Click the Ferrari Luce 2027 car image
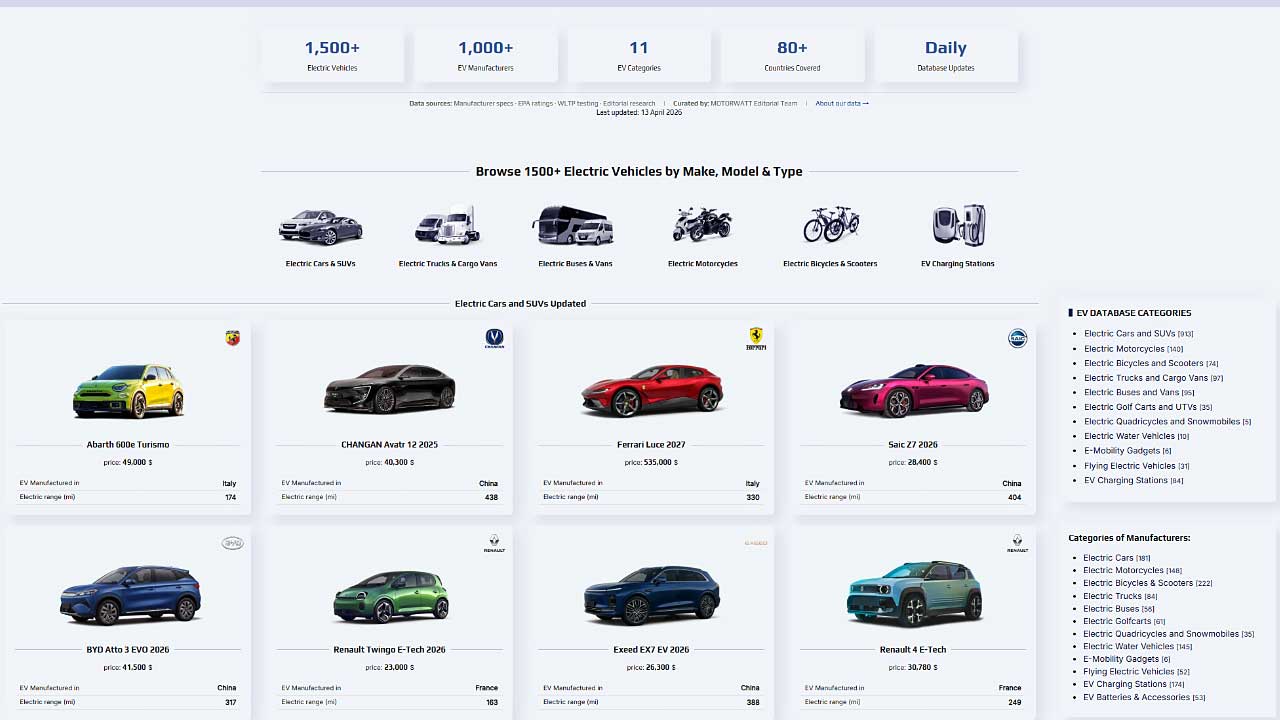Image resolution: width=1280 pixels, height=720 pixels. point(652,392)
